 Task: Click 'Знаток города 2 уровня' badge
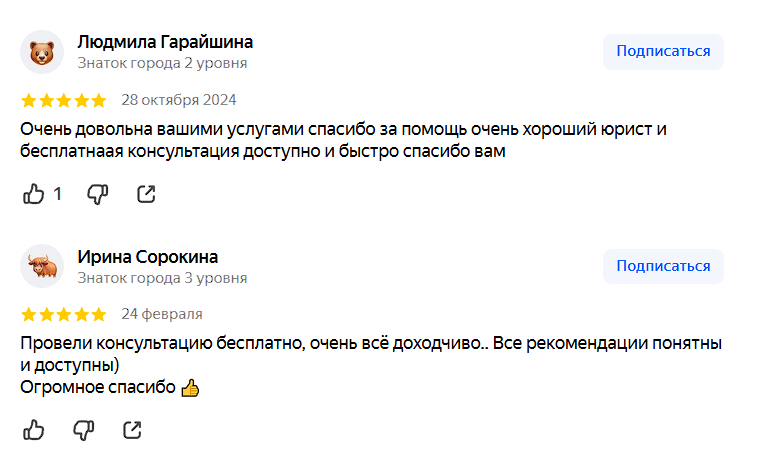click(162, 63)
